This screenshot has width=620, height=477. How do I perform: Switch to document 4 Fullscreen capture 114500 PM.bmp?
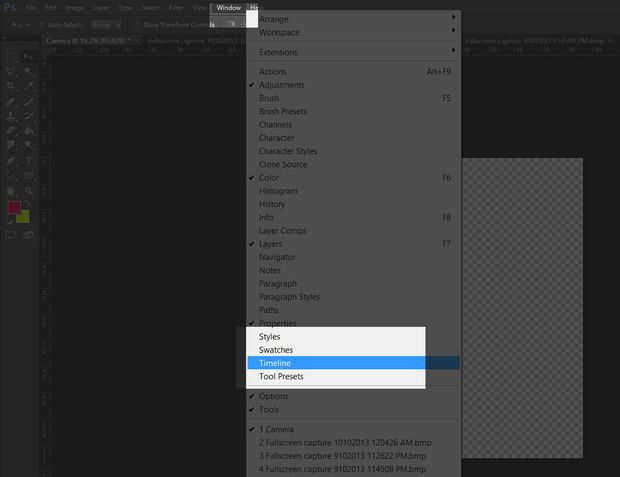(x=353, y=469)
